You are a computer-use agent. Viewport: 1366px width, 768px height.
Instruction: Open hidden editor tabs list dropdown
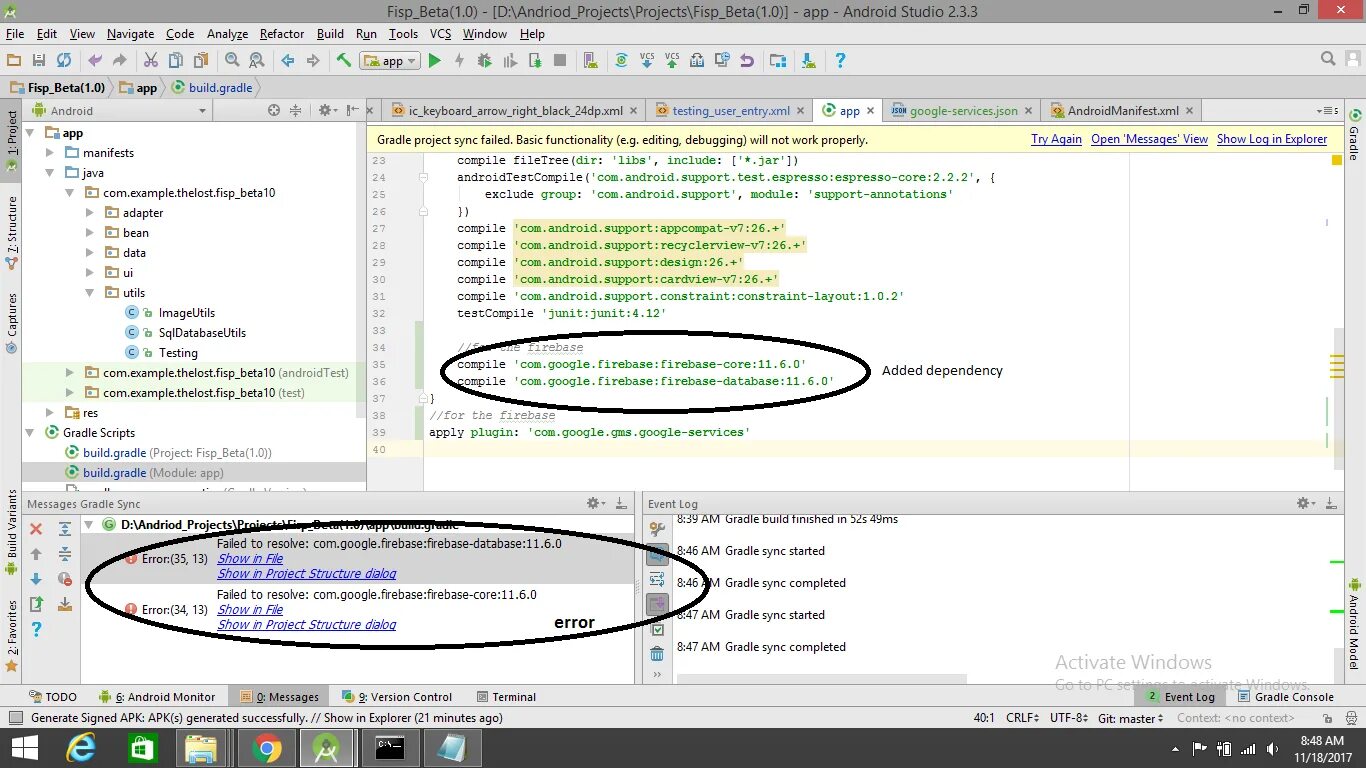(1326, 111)
